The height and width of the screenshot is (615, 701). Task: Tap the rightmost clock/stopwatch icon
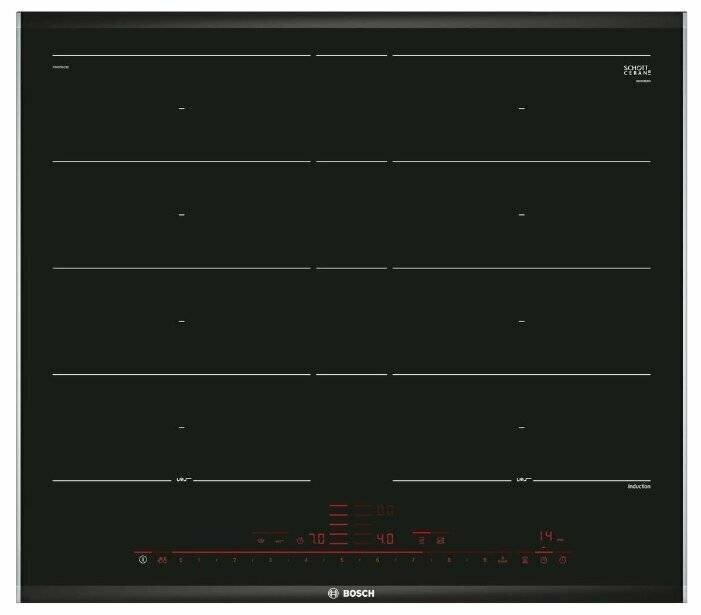tap(563, 560)
